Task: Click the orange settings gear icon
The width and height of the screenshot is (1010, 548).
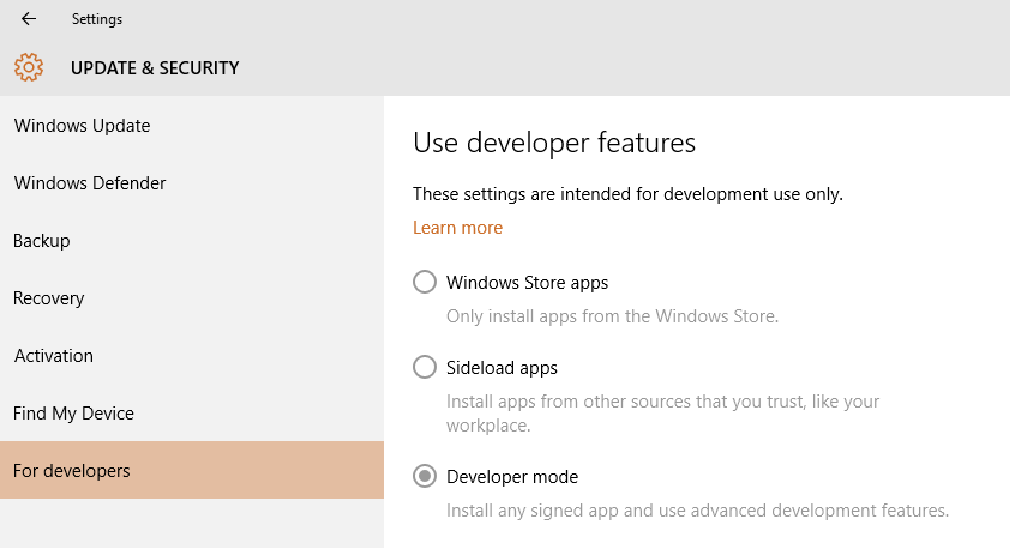Action: 28,68
